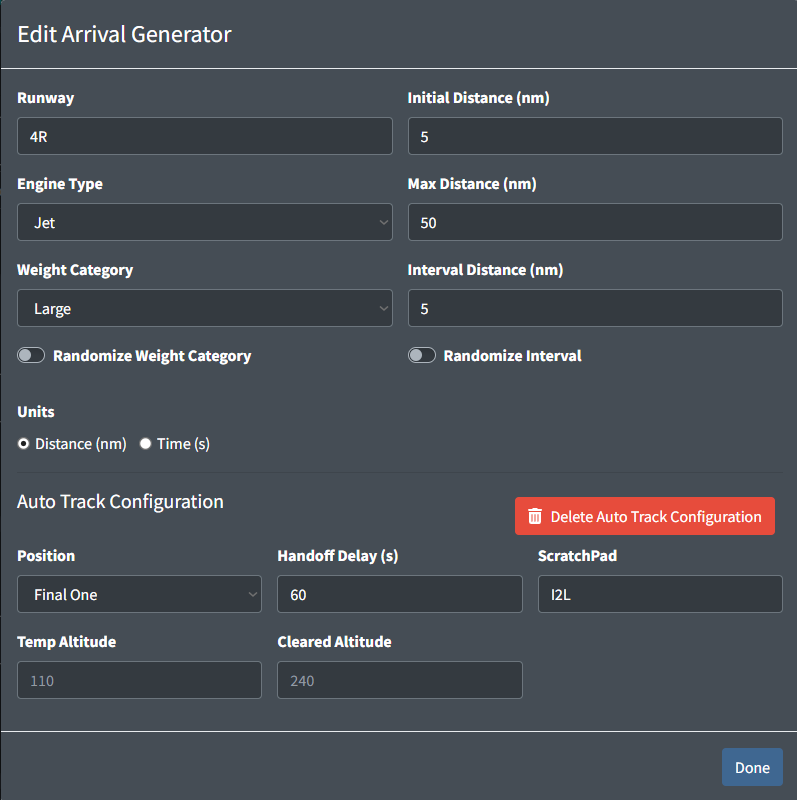This screenshot has height=800, width=797.
Task: Open the Position dropdown set to Final One
Action: tap(139, 594)
